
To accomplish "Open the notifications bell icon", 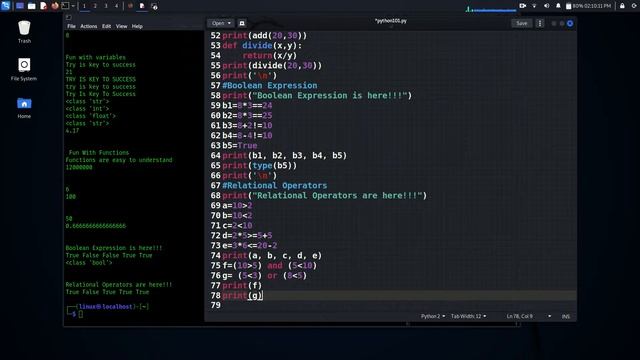I will point(558,6).
